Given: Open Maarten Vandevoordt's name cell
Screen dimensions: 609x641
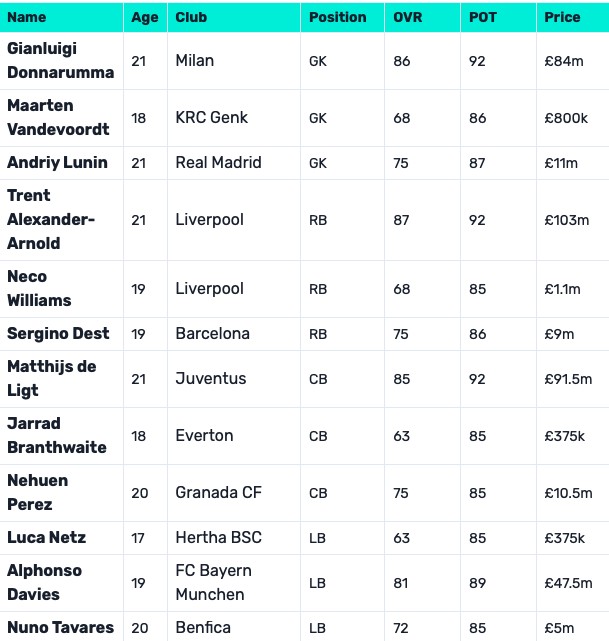Looking at the screenshot, I should click(x=58, y=117).
